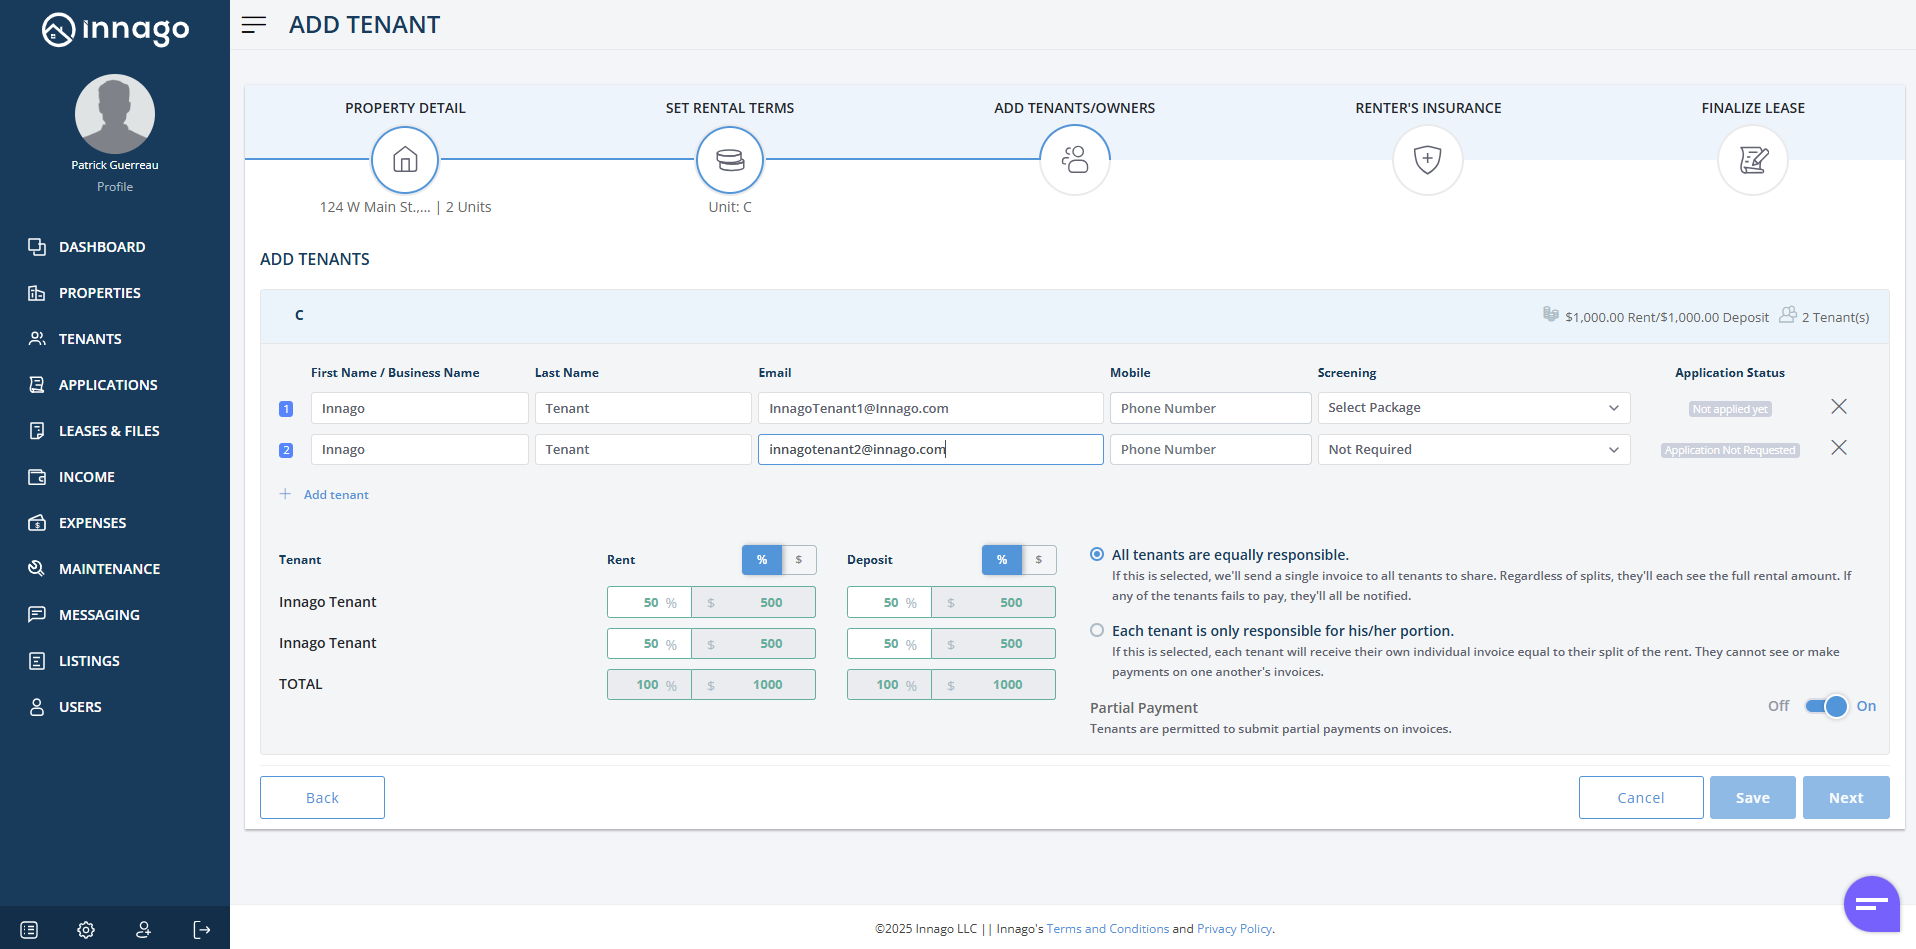Click the Set Rental Terms coins icon

(730, 160)
